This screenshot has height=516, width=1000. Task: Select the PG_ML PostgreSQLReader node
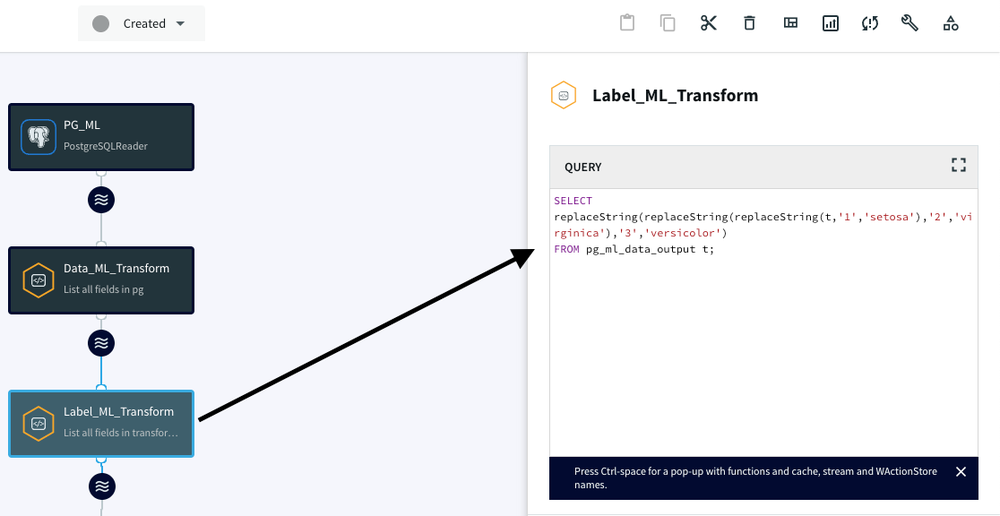tap(101, 137)
